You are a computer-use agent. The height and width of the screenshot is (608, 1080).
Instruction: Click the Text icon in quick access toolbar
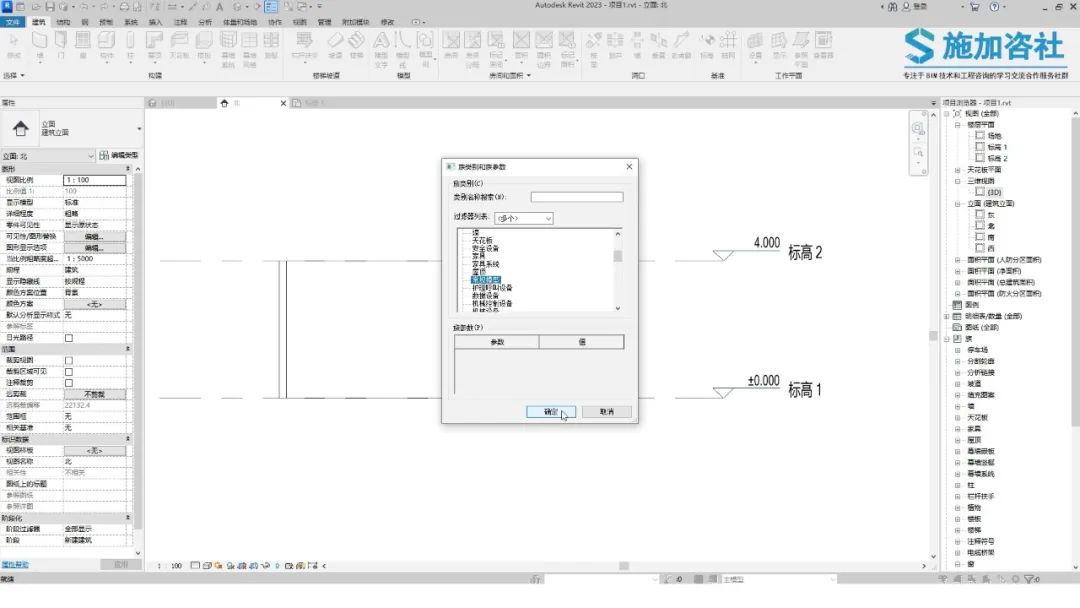(x=219, y=6)
